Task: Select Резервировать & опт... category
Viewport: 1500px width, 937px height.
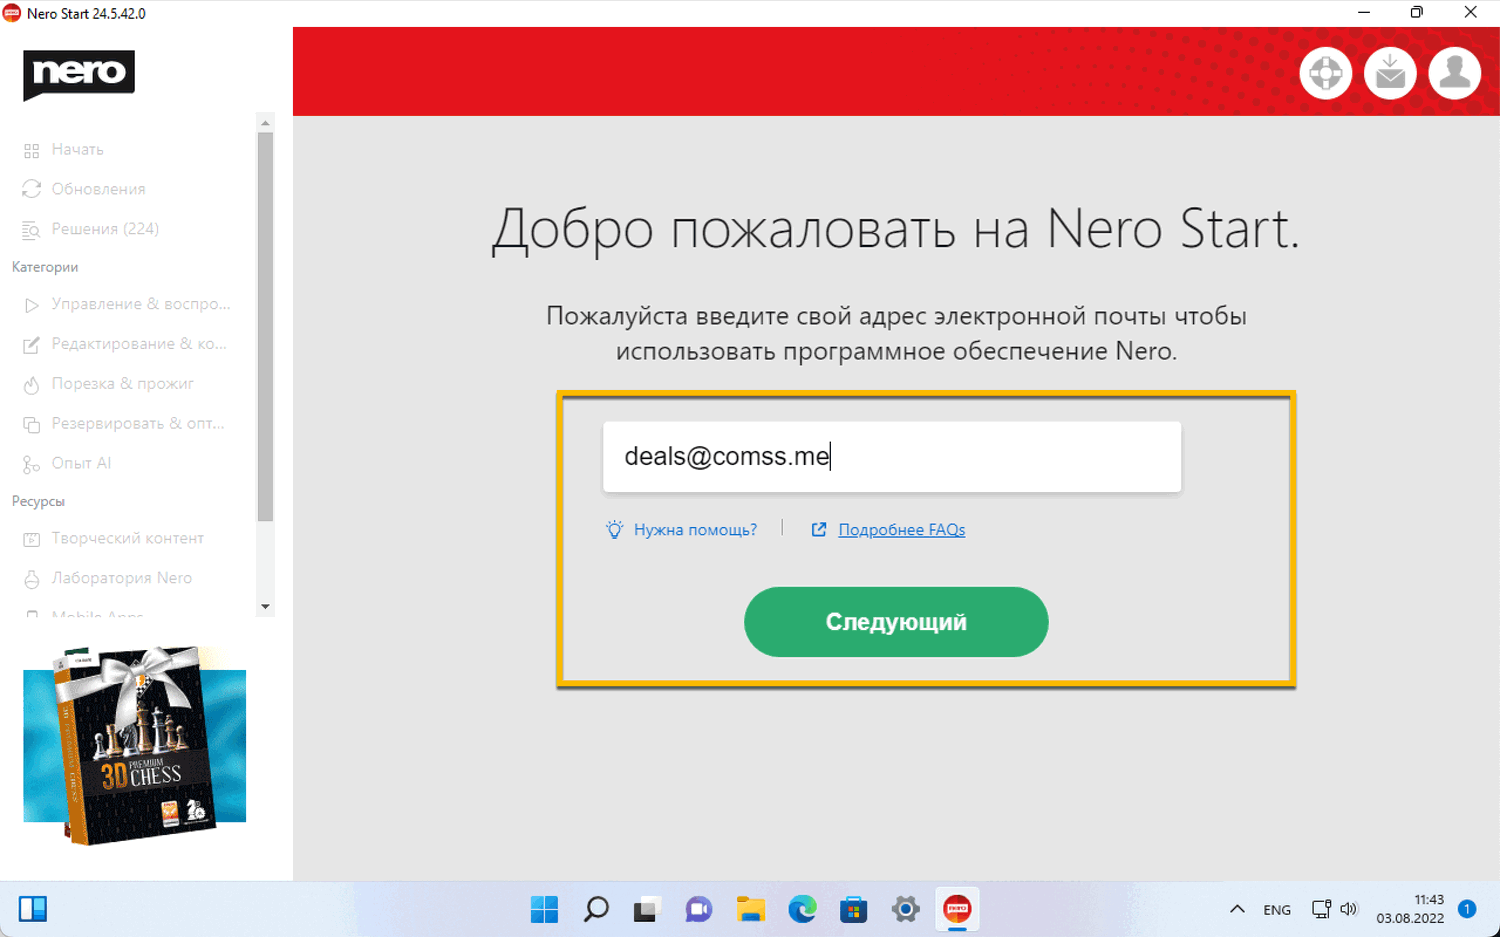Action: (x=138, y=423)
